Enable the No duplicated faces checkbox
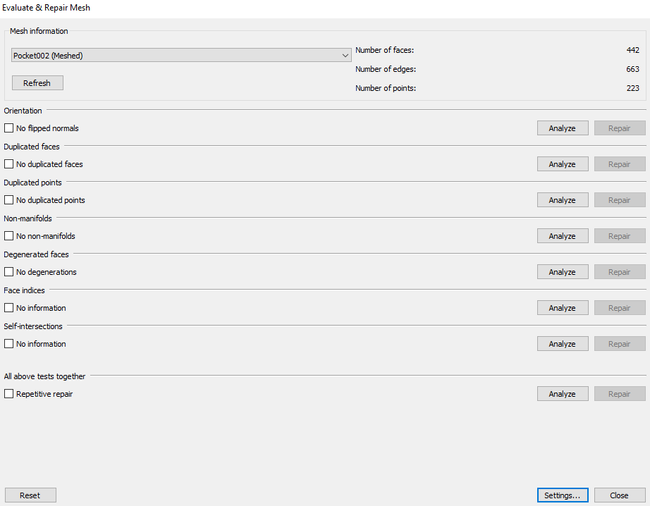Viewport: 650px width, 506px height. click(x=9, y=164)
